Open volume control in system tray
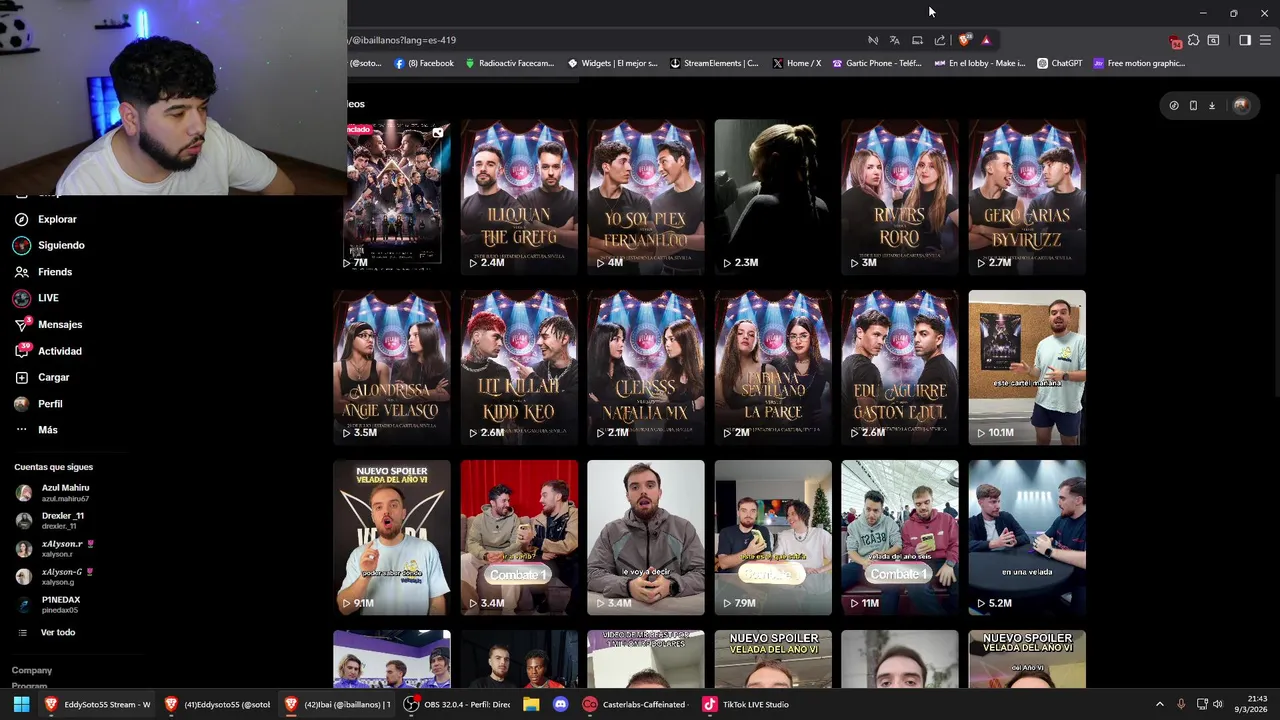Screen dimensions: 1280x720 (1217, 704)
